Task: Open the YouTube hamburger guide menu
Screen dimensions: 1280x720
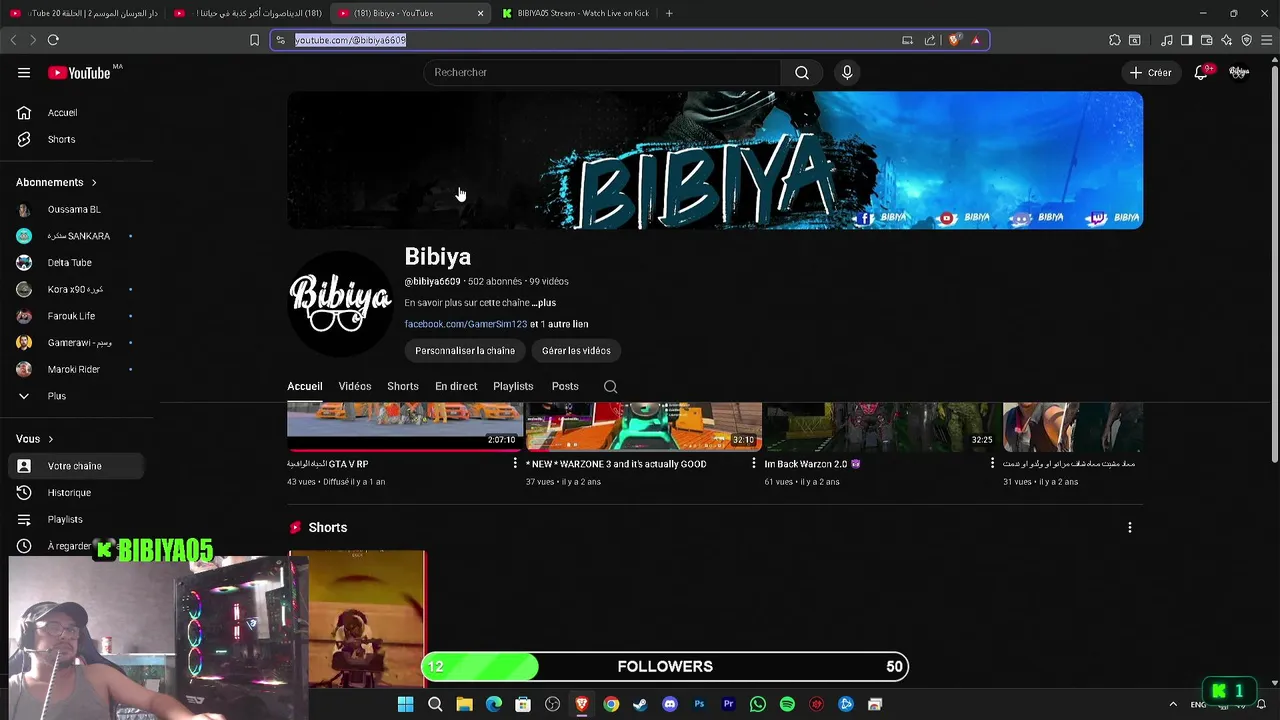Action: [x=24, y=72]
